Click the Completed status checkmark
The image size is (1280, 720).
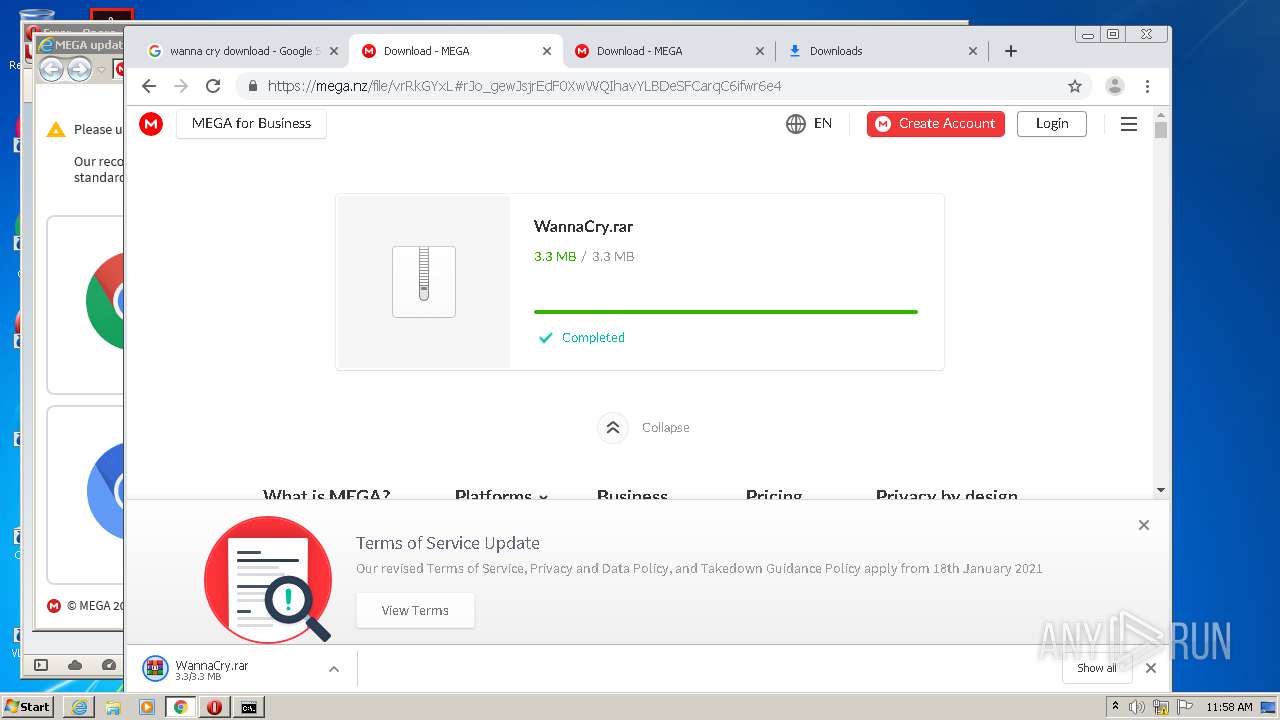pos(545,338)
